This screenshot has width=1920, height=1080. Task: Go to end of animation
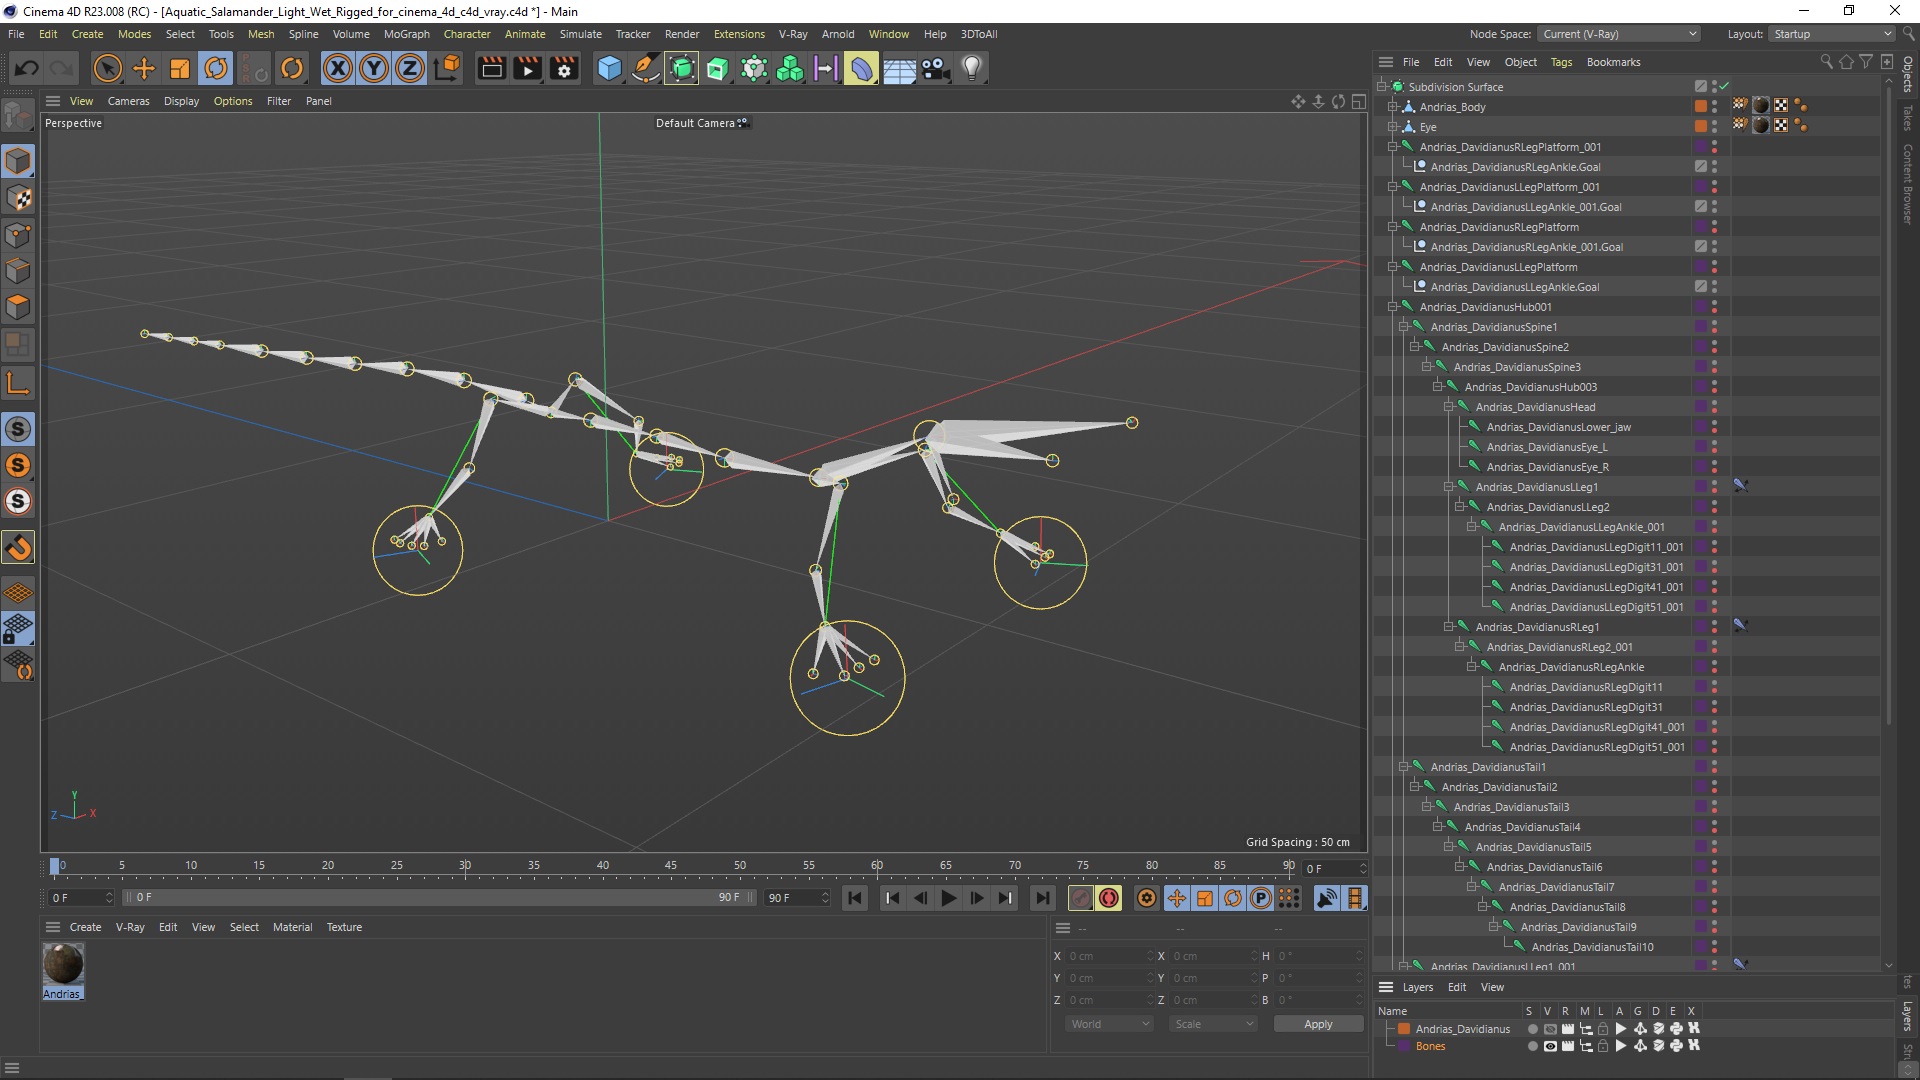(x=1043, y=898)
